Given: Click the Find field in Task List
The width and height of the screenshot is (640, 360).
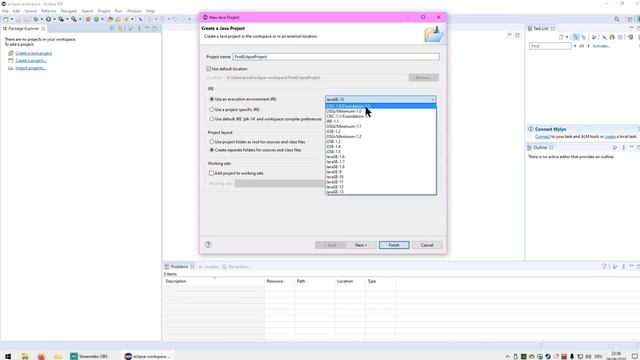Looking at the screenshot, I should 550,46.
